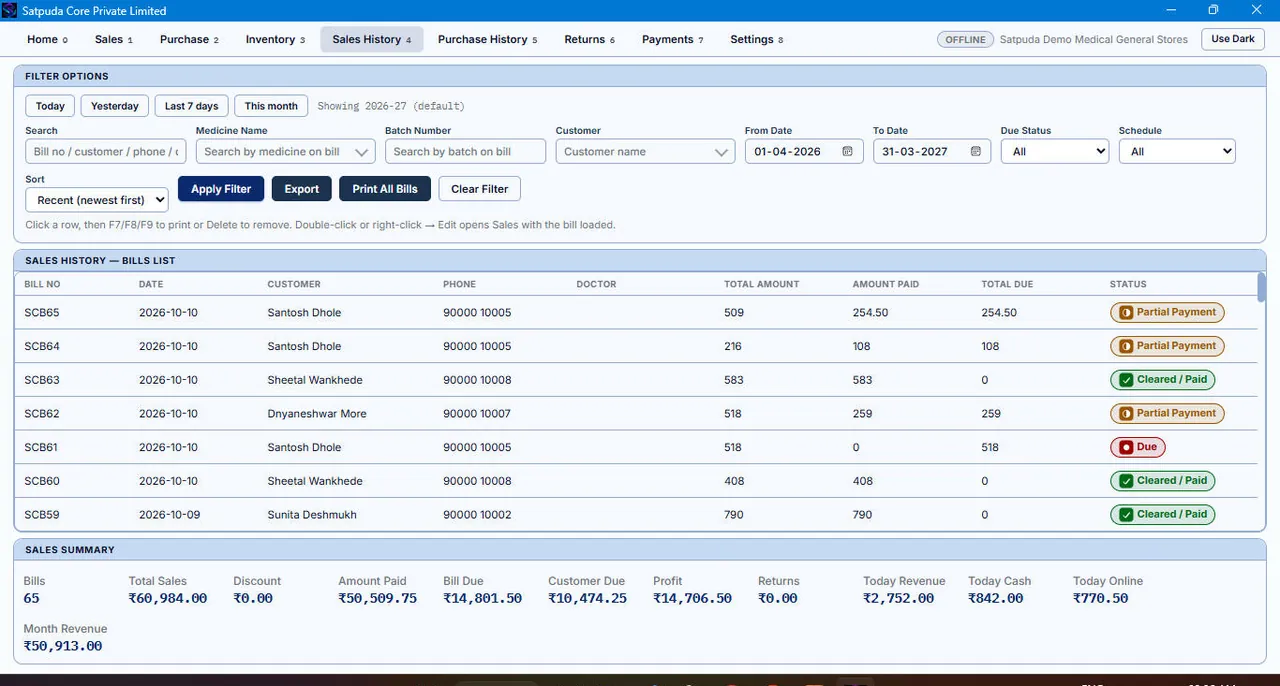Screen dimensions: 1280x686
Task: Click Profit value ₹14,706.50
Action: tap(693, 598)
